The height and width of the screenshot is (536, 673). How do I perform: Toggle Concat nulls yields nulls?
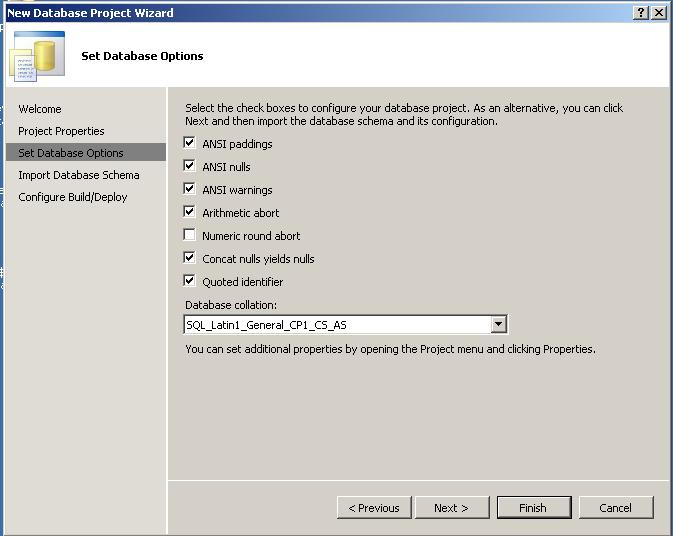[x=189, y=257]
